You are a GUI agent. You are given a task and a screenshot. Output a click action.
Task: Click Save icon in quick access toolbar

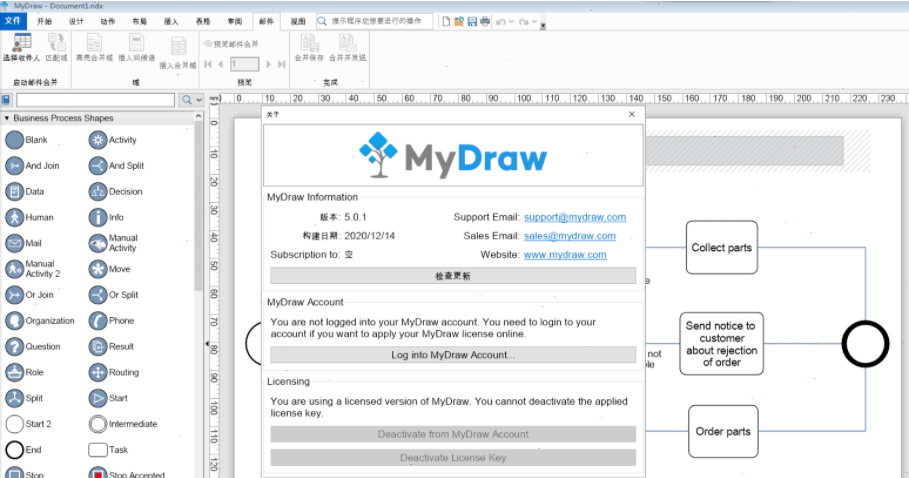coord(472,22)
